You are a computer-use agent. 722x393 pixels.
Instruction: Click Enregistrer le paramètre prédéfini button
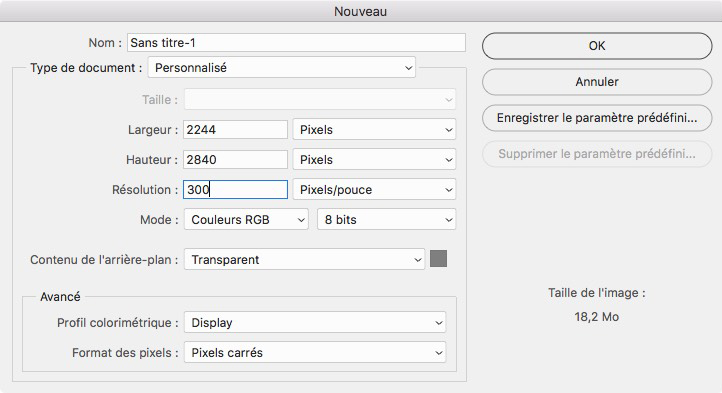click(x=597, y=117)
